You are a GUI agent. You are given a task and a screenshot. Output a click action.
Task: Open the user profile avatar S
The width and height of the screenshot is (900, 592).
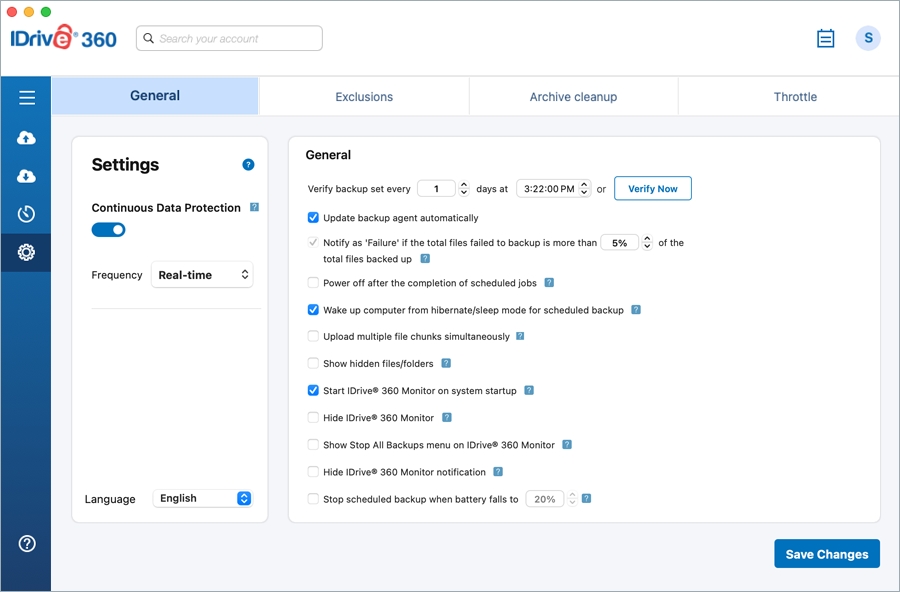coord(868,39)
